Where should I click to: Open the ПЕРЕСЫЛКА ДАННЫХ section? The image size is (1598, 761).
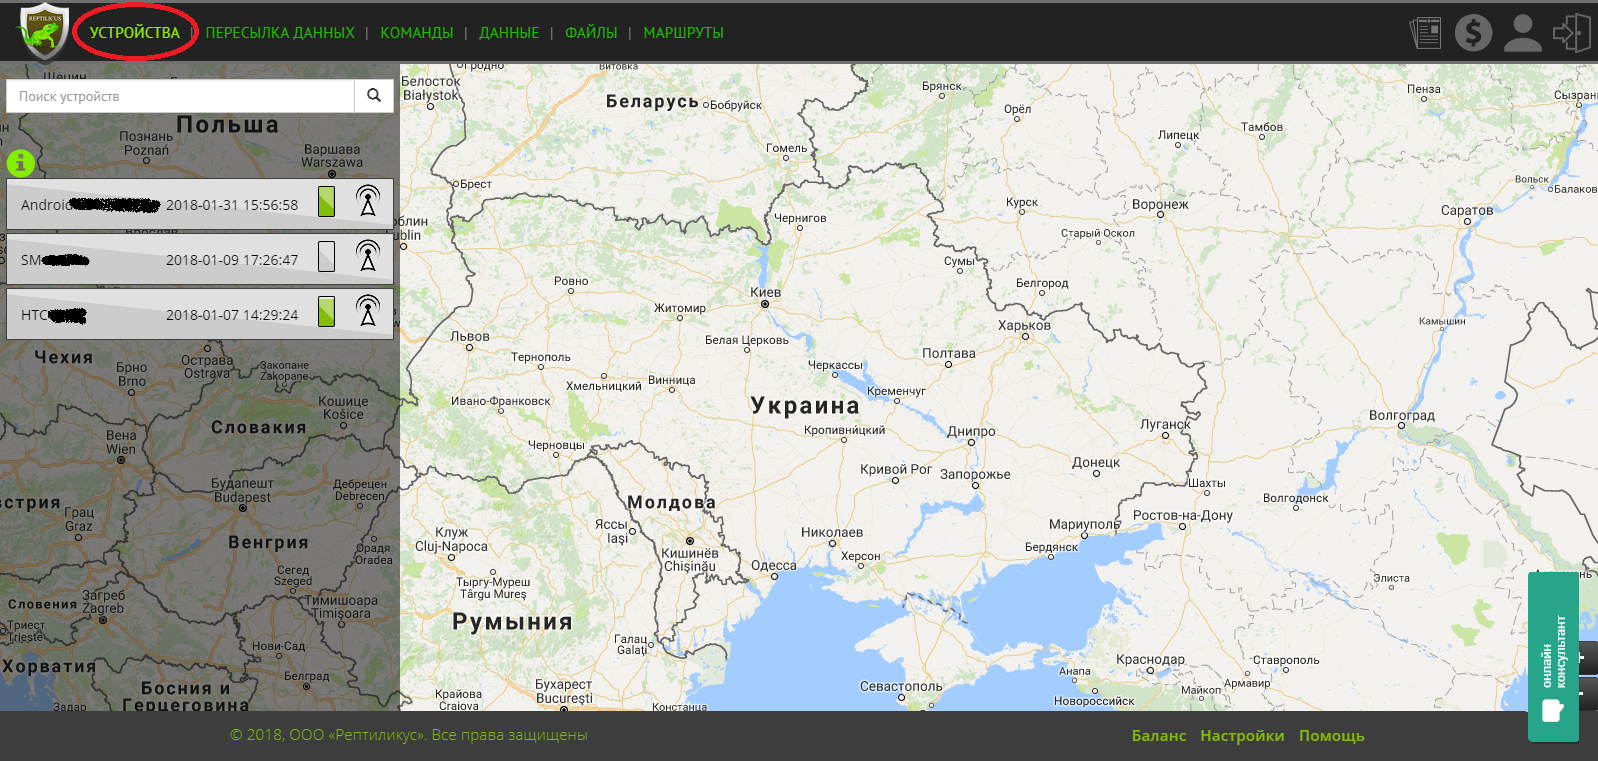point(280,33)
